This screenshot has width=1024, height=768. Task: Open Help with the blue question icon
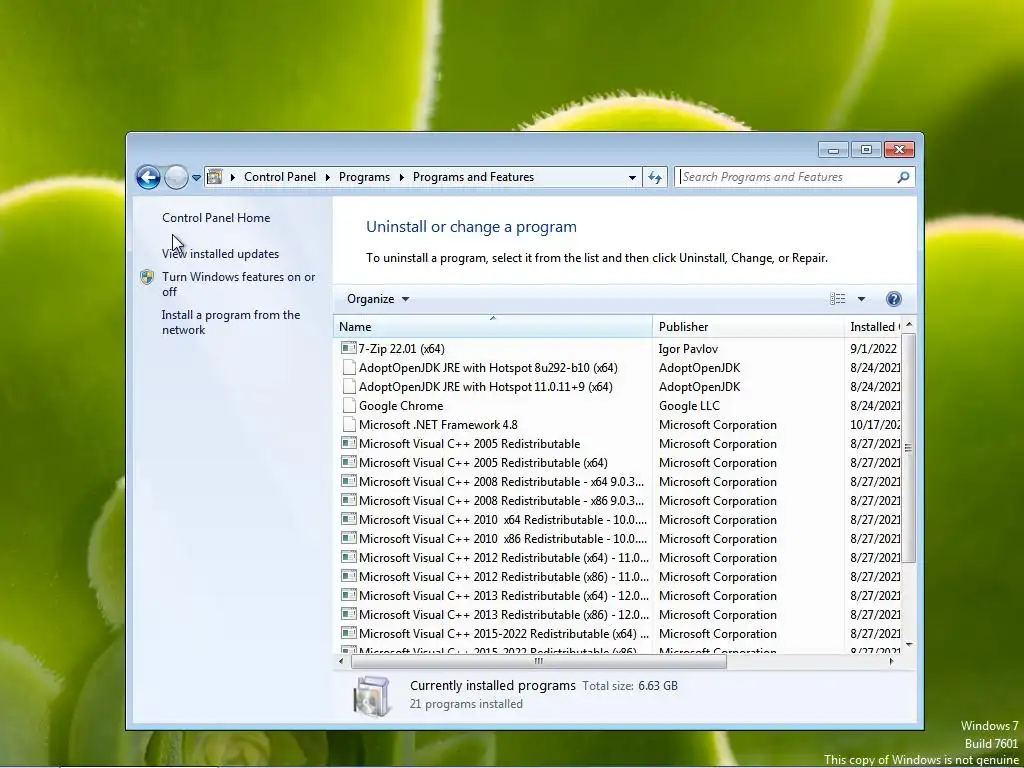click(893, 298)
